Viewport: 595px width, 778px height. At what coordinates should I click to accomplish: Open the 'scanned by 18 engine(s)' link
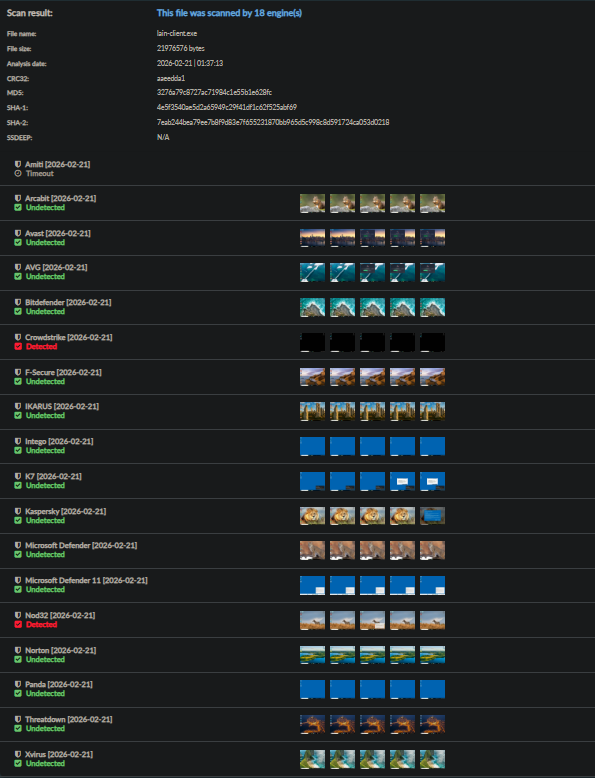[x=229, y=13]
